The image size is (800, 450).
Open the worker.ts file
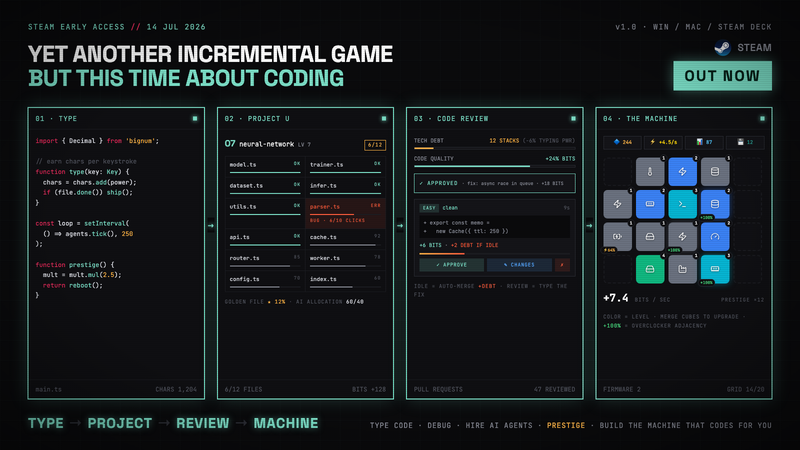(x=345, y=260)
